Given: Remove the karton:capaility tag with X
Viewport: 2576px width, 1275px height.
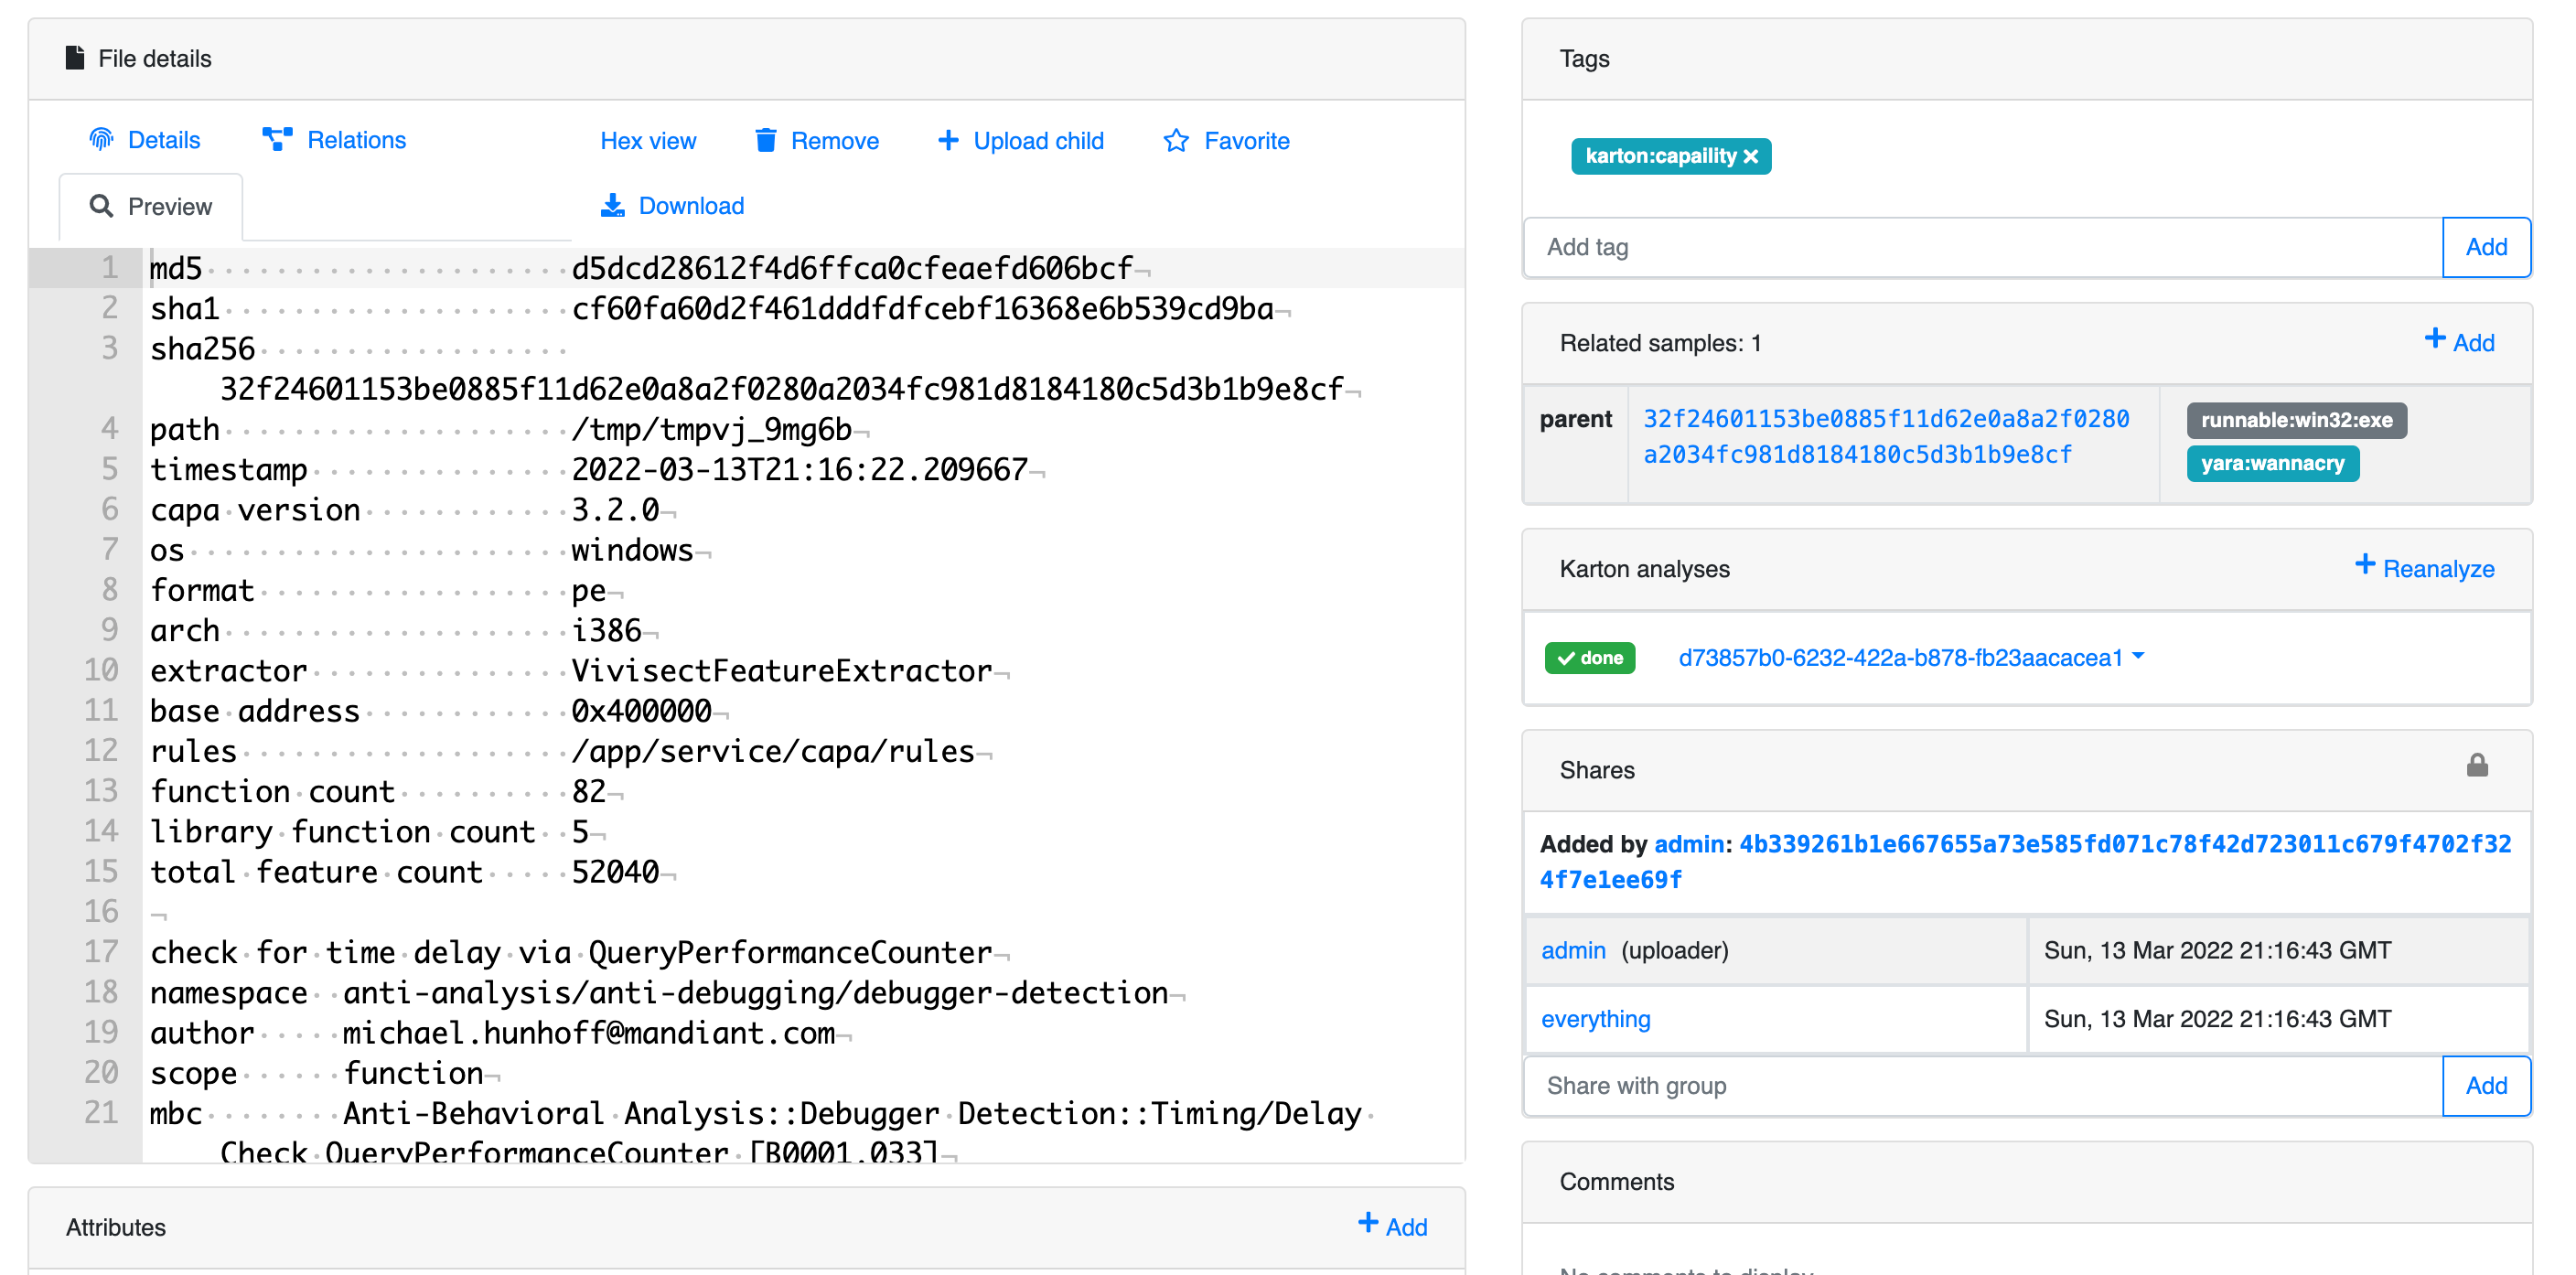Looking at the screenshot, I should click(1750, 157).
